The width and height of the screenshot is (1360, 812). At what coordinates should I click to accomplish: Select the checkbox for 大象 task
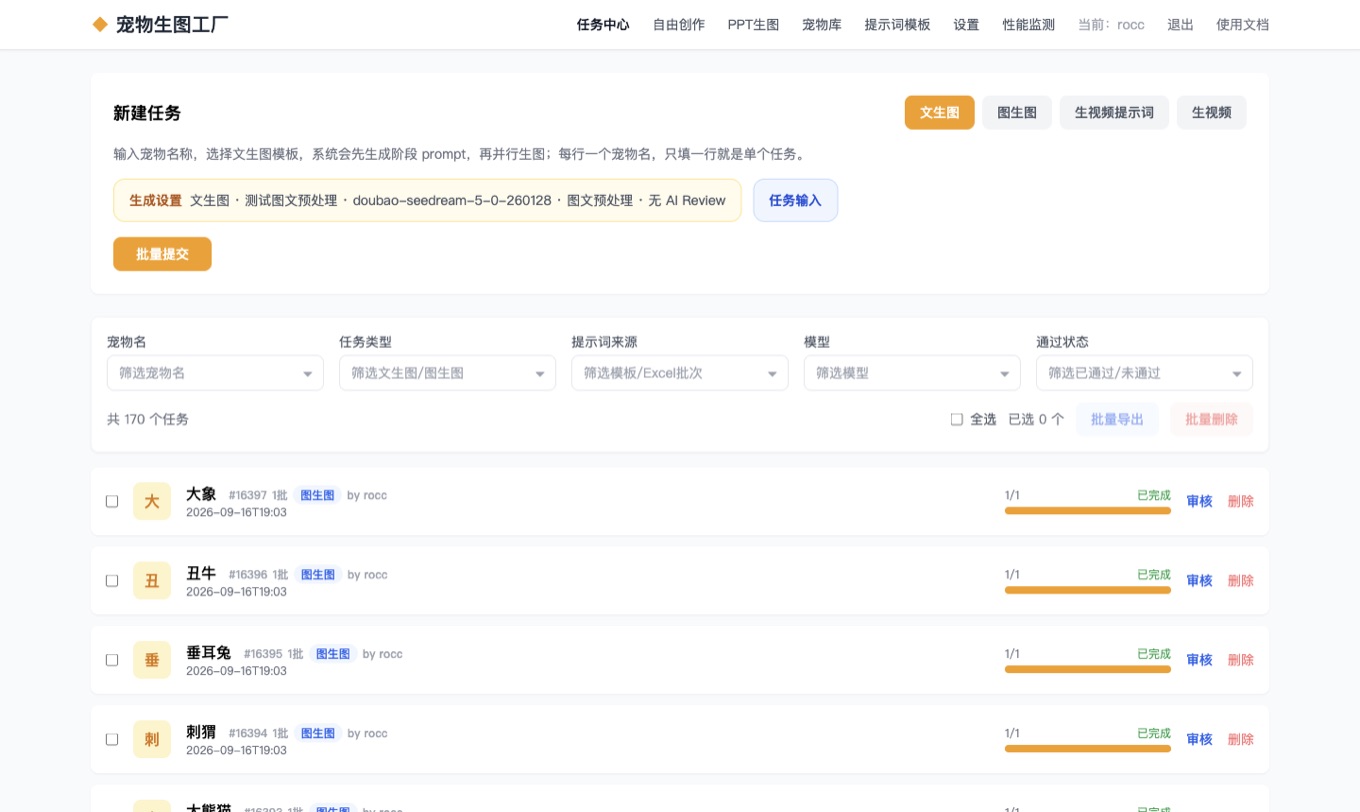pos(112,501)
